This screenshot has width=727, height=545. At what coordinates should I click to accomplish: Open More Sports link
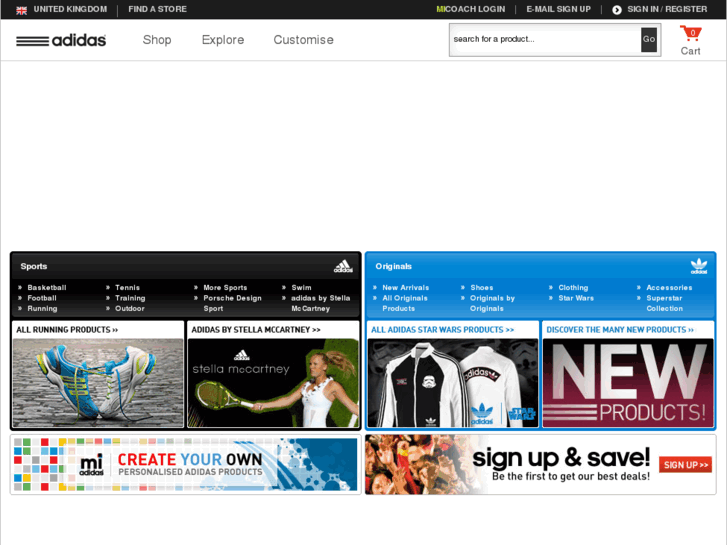[x=225, y=288]
